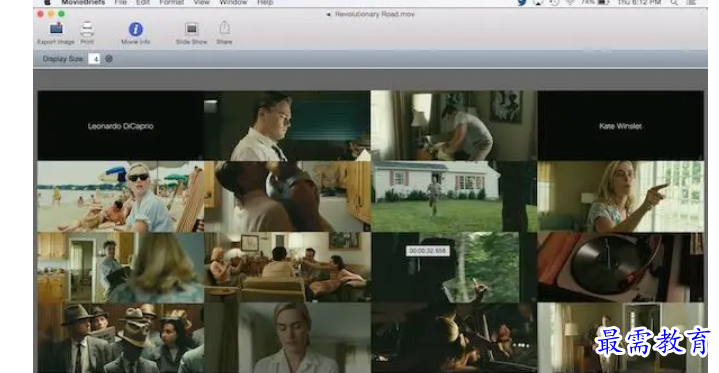Click the Revolutionary Road.mov window title

[375, 14]
